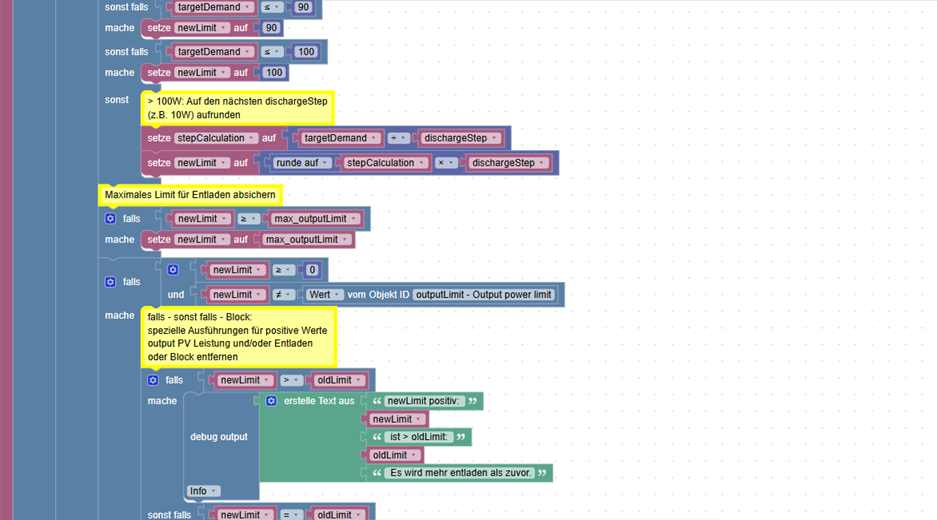Select the 'debug output' block label
The width and height of the screenshot is (937, 520).
tap(219, 437)
